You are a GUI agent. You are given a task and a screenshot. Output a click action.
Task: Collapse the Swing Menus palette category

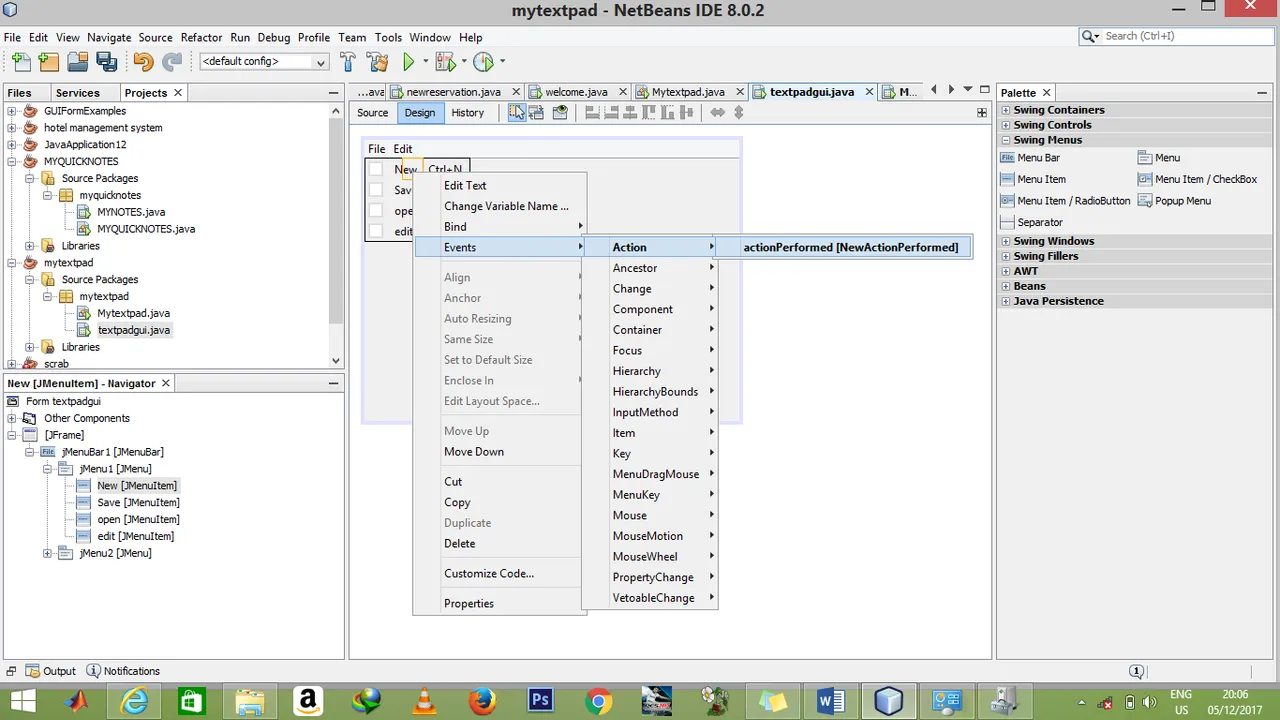tap(1006, 140)
